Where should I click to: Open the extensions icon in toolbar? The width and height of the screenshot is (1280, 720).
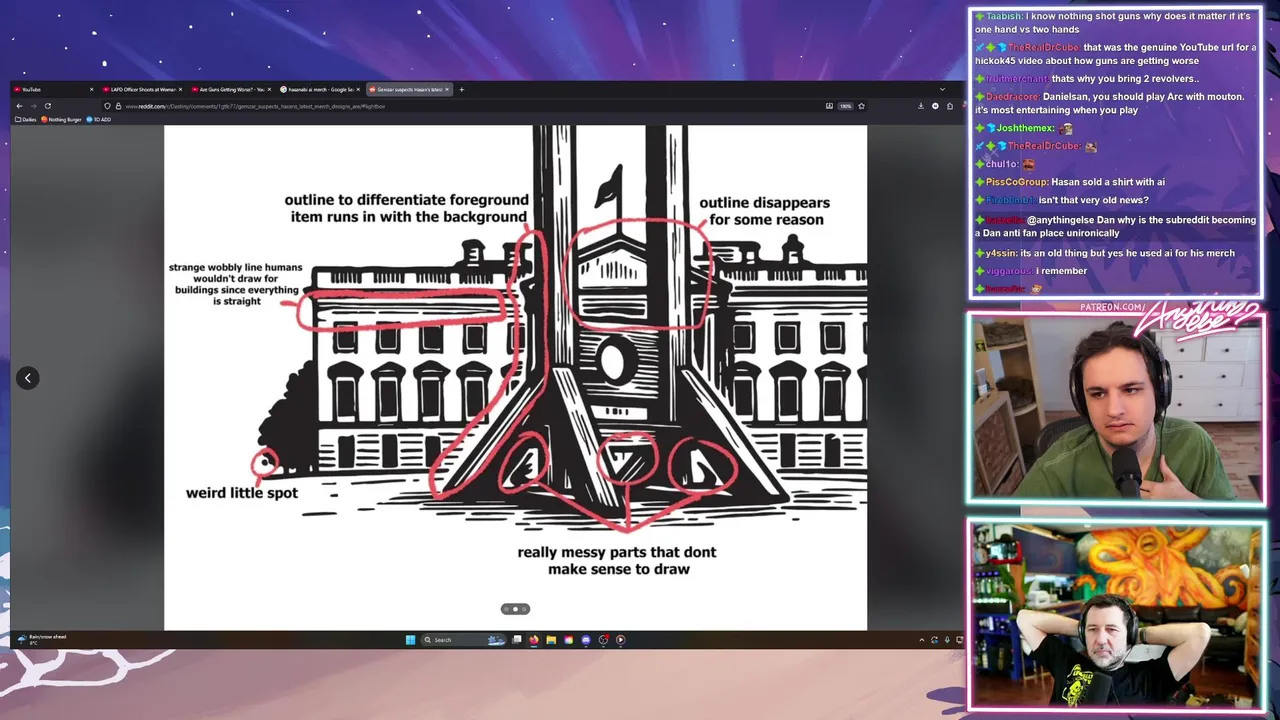[x=950, y=106]
